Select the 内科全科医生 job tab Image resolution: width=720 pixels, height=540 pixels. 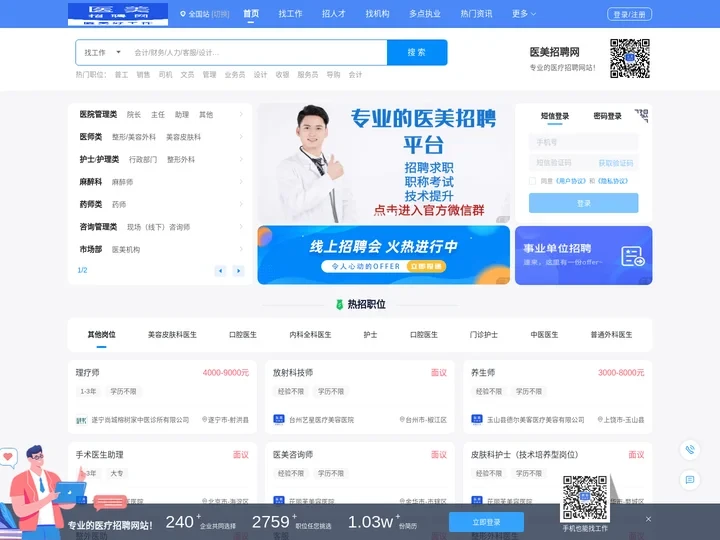[310, 335]
